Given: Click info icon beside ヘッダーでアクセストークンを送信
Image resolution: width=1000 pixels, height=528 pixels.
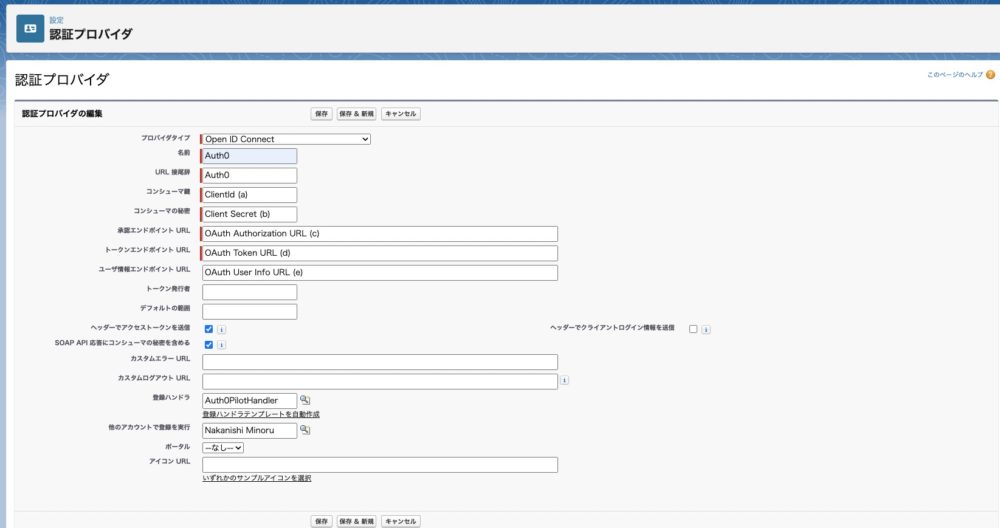Looking at the screenshot, I should pos(221,329).
